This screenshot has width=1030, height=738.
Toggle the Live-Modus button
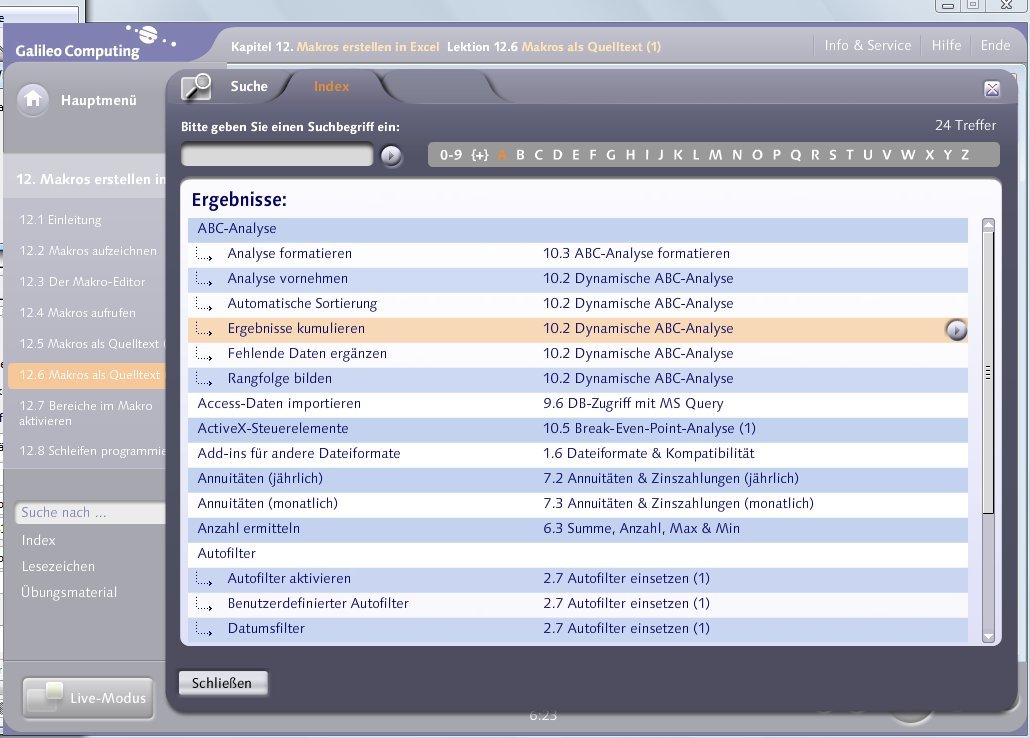(x=88, y=698)
